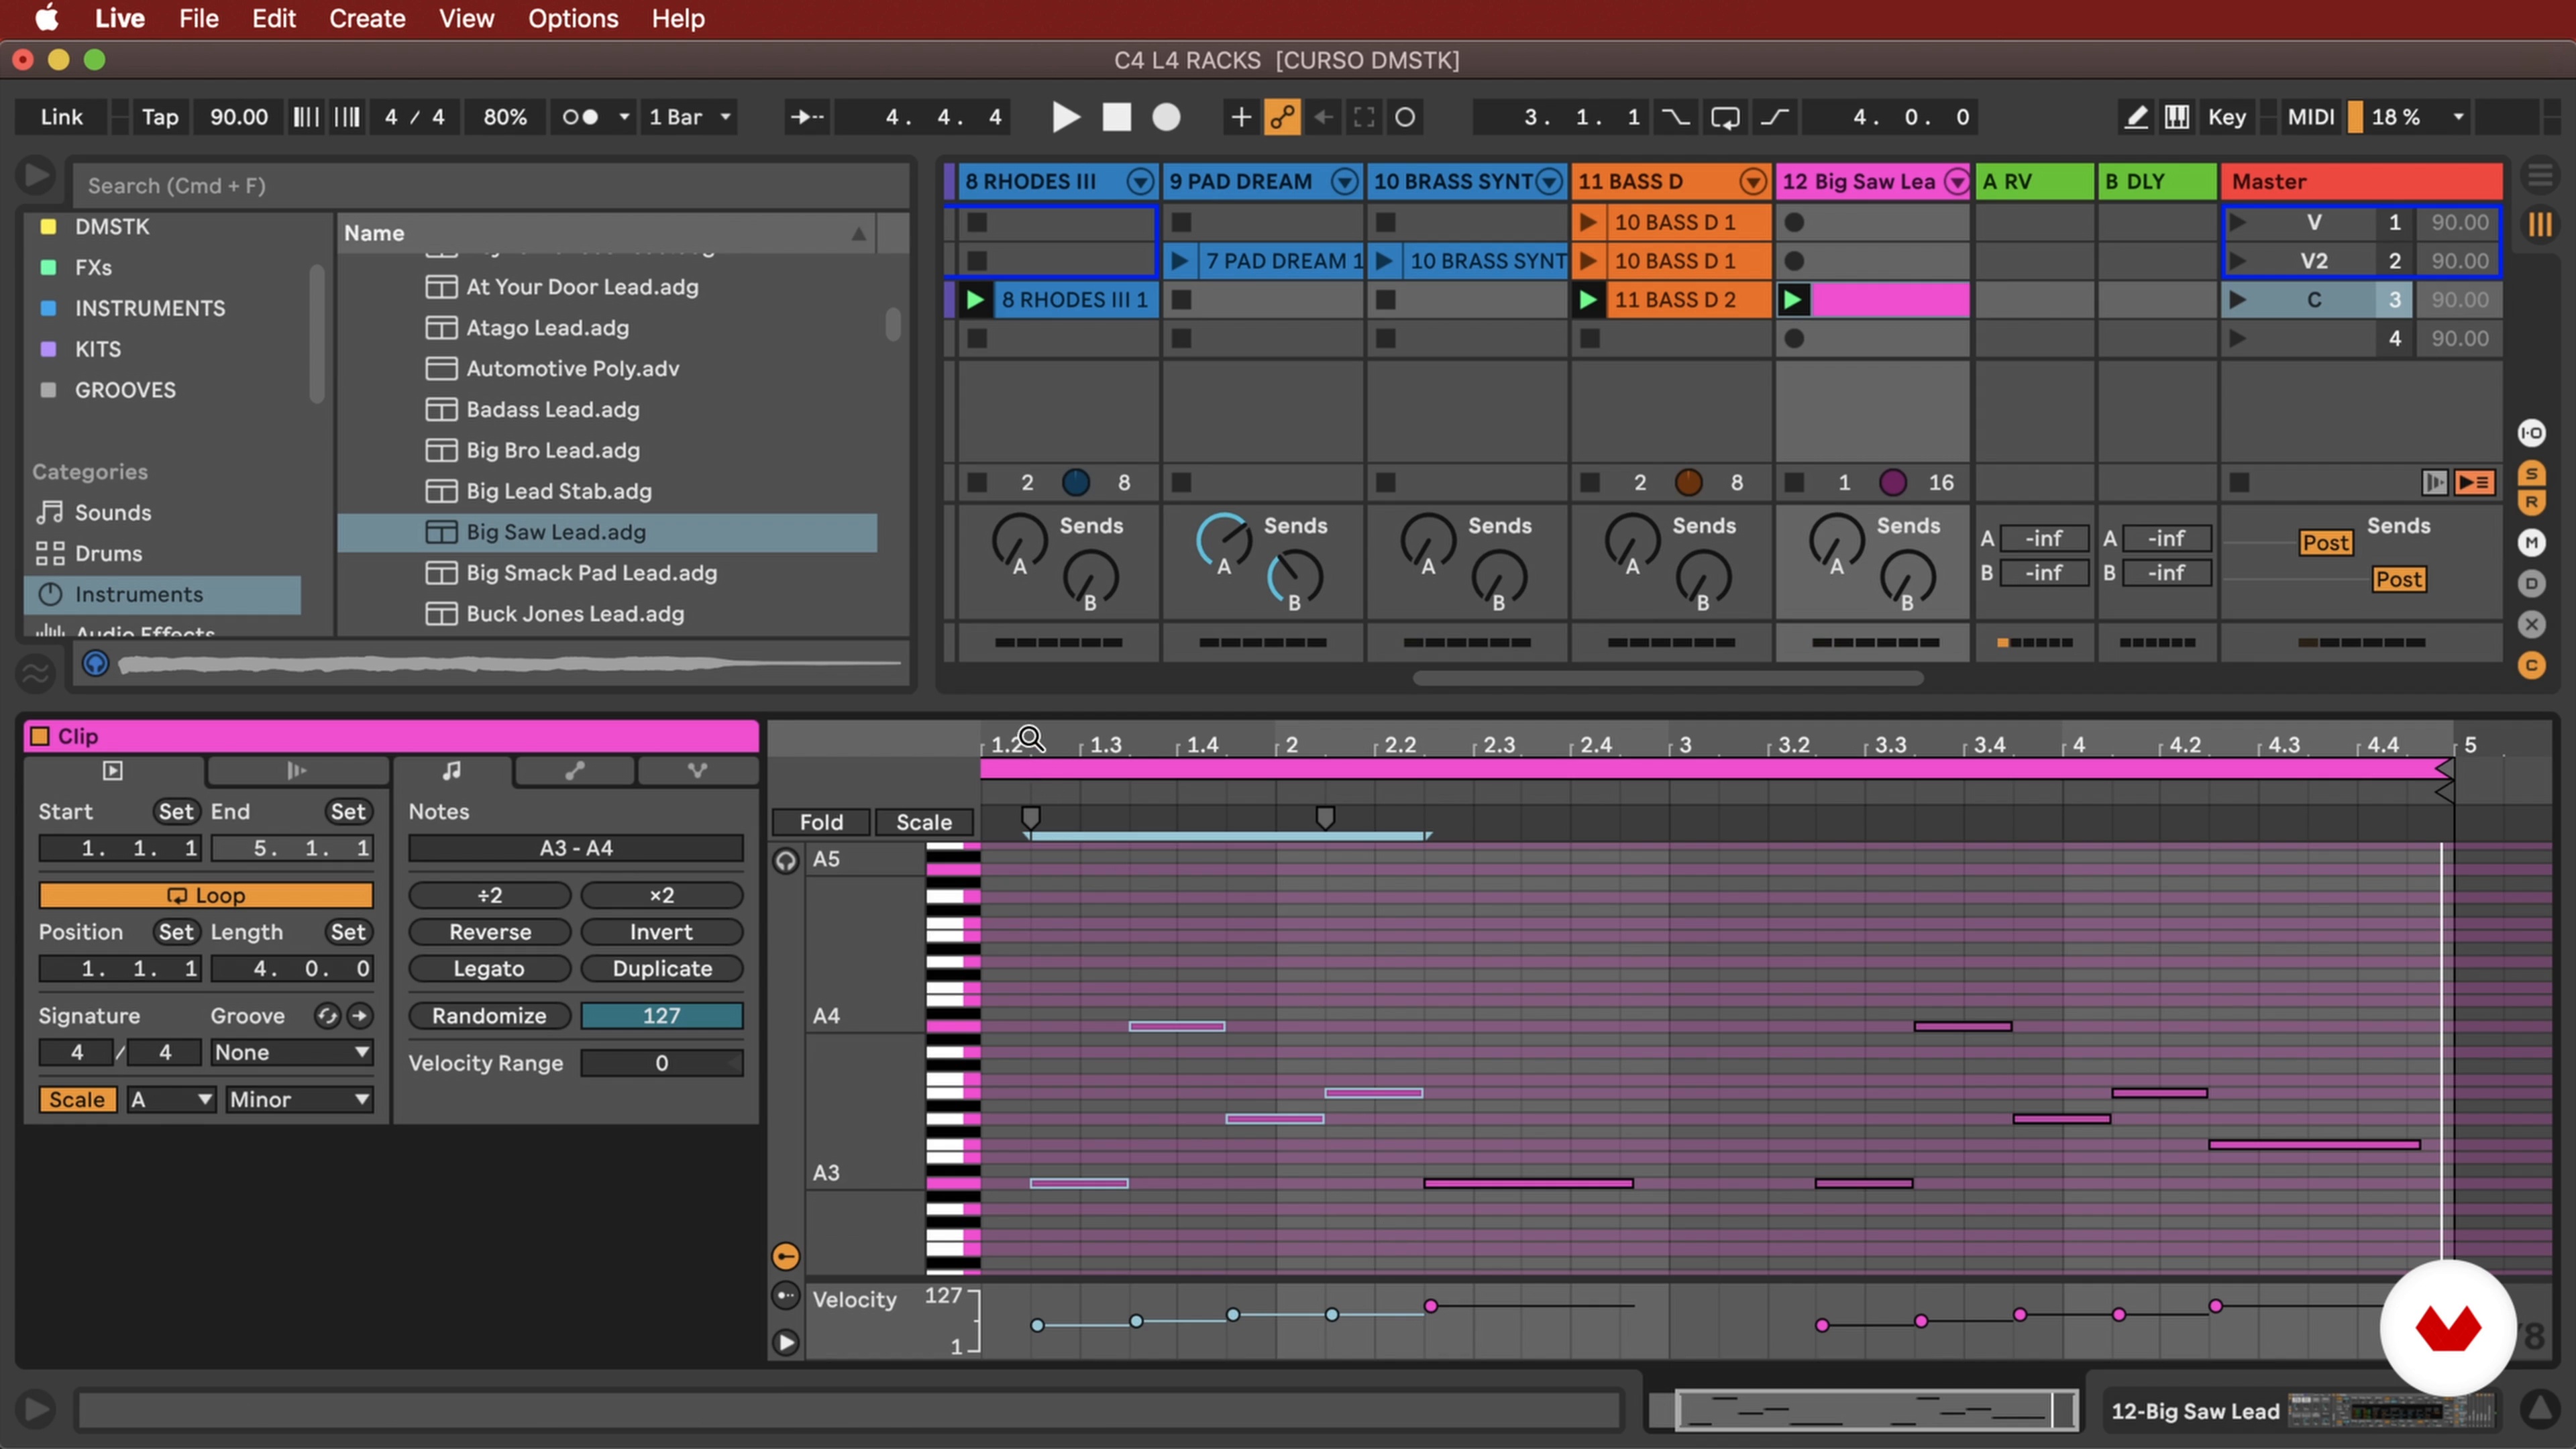Unfold the 8 RHODES III track arrow
2576x1449 pixels.
[1139, 181]
